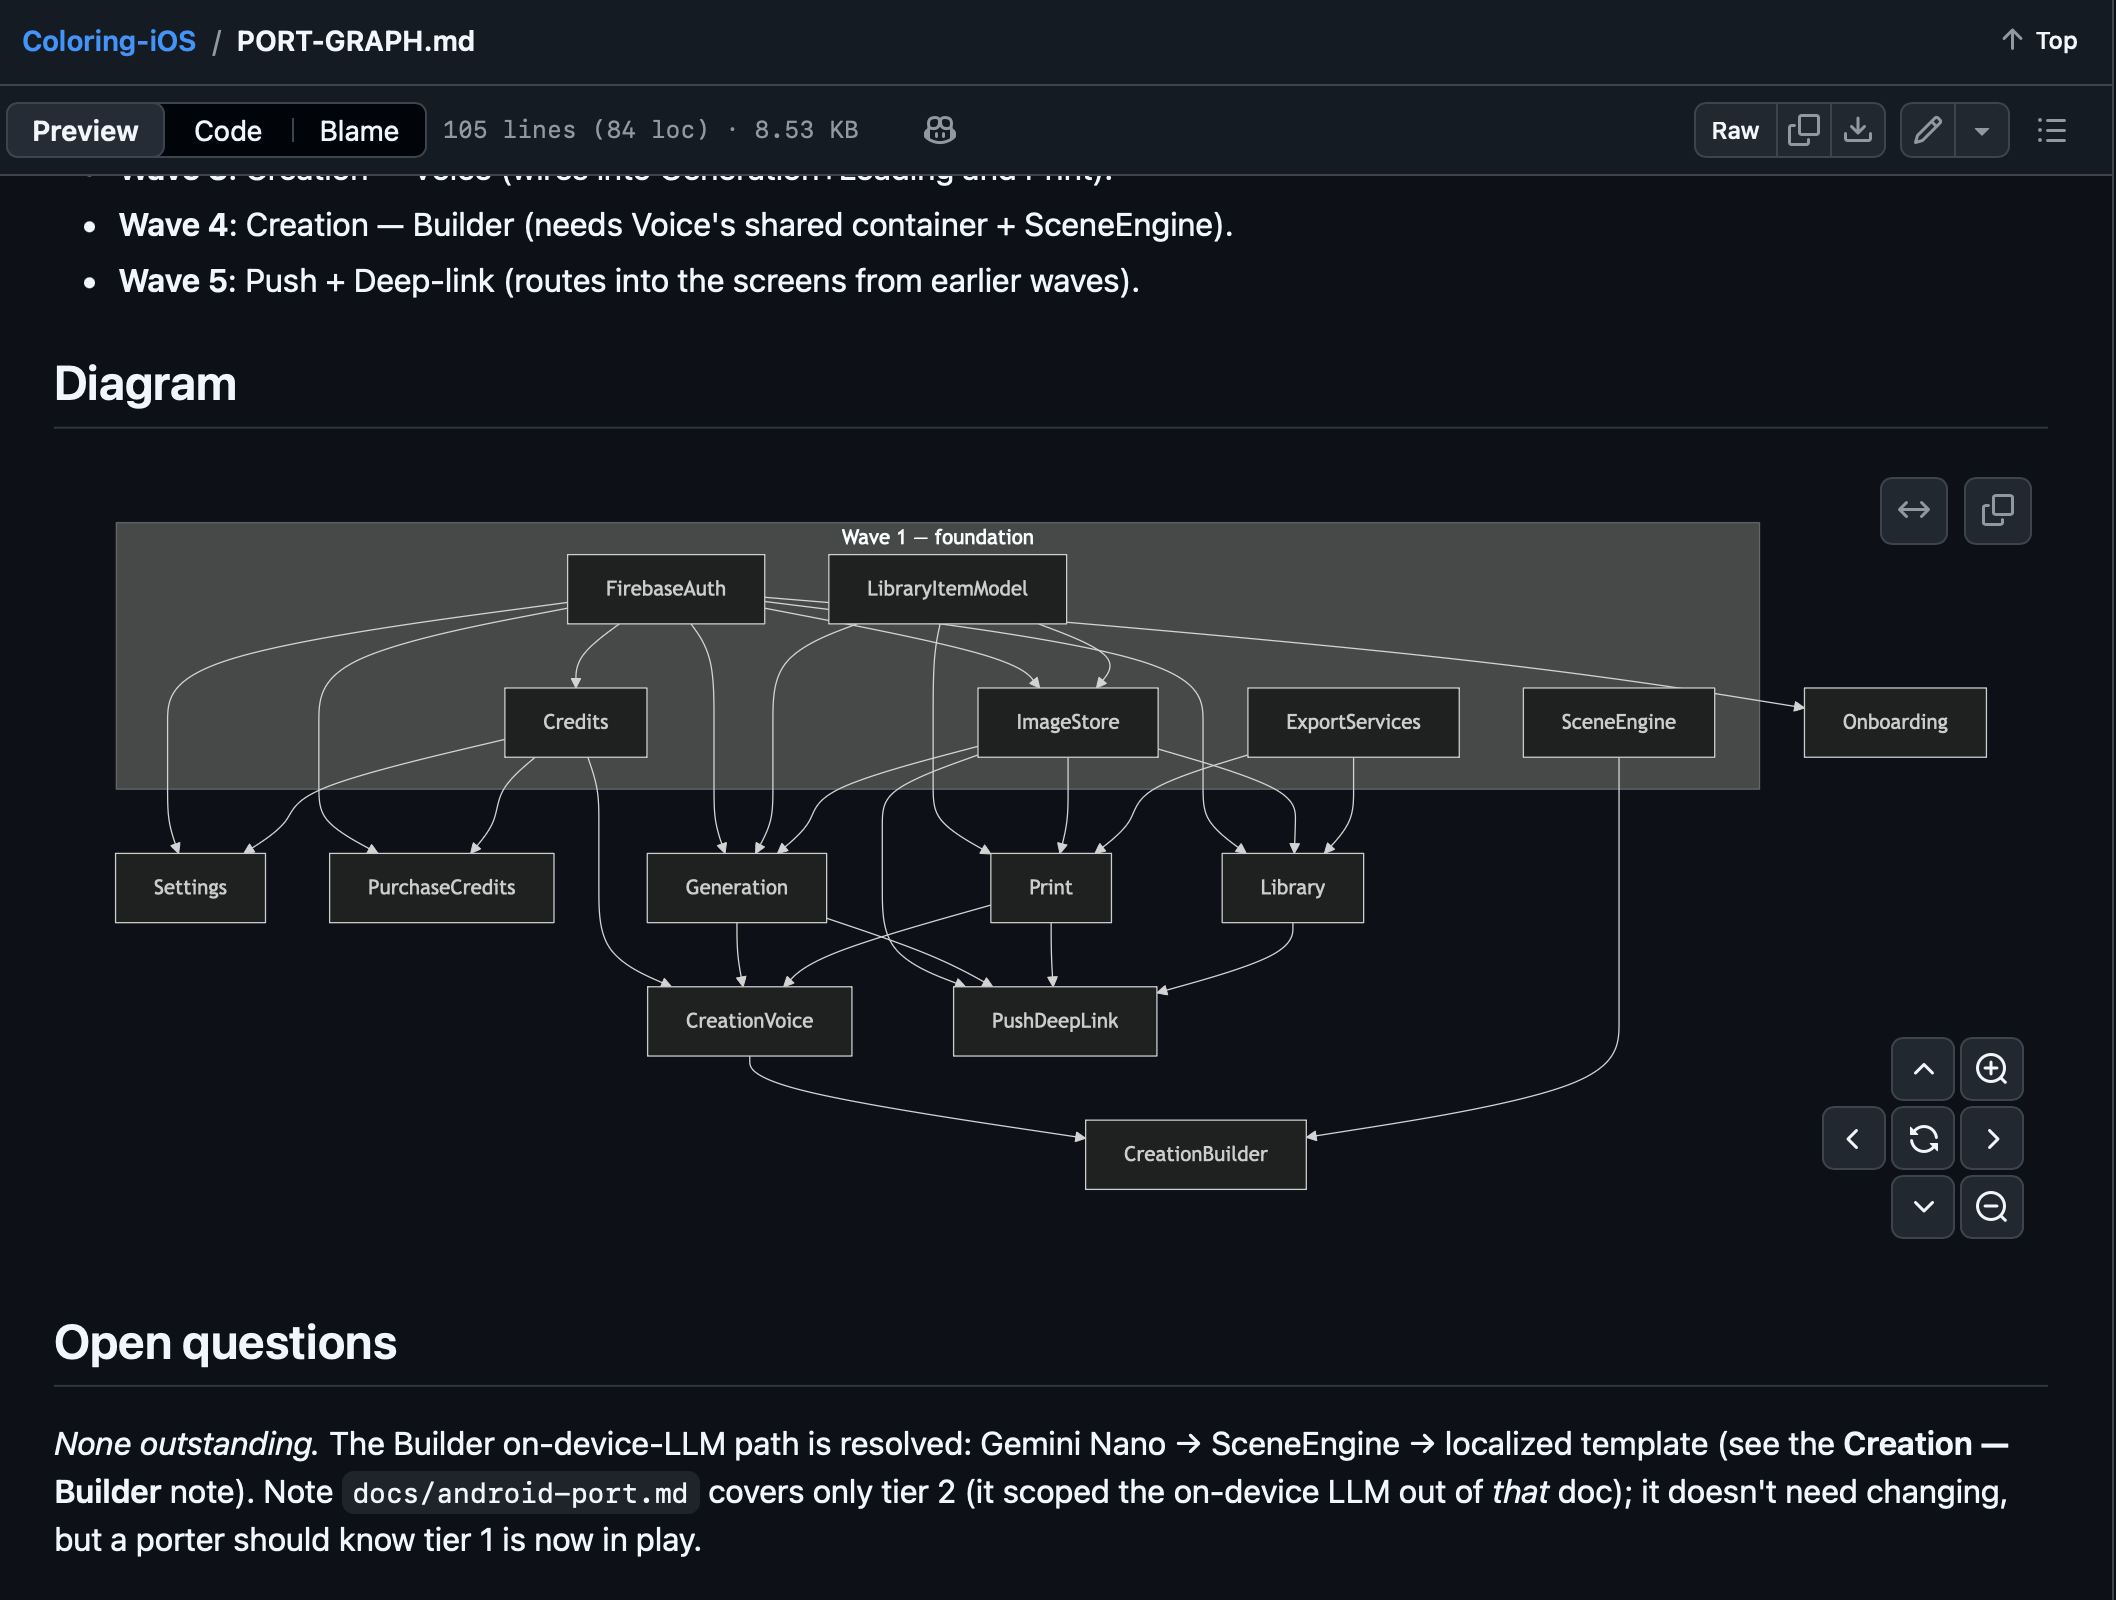Select the FirebaseAuth node
The width and height of the screenshot is (2116, 1600).
666,589
